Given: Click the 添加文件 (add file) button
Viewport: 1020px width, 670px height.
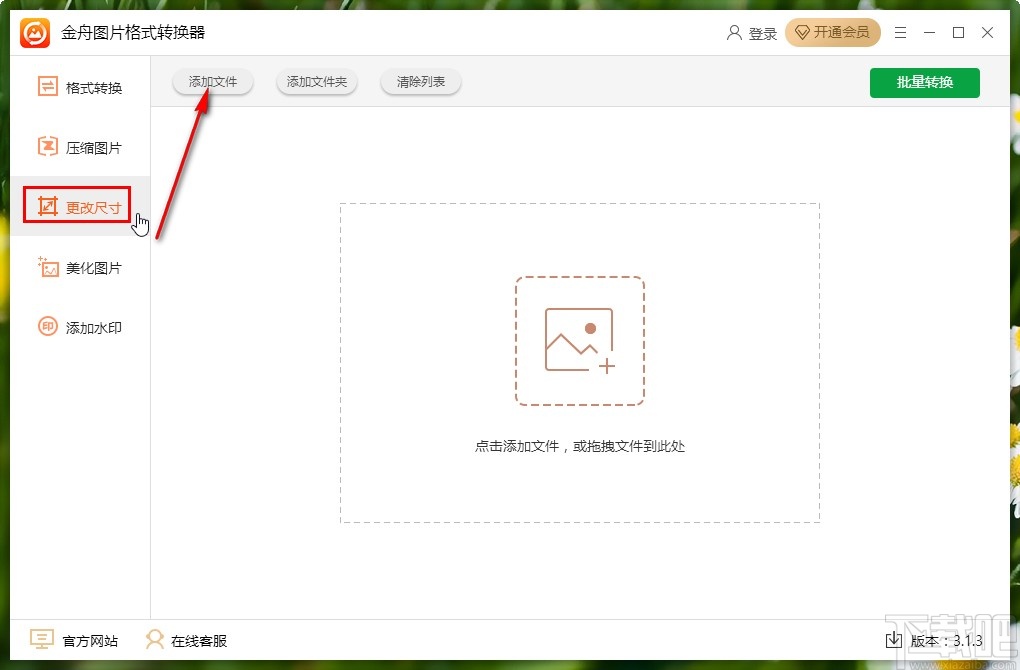Looking at the screenshot, I should coord(211,82).
